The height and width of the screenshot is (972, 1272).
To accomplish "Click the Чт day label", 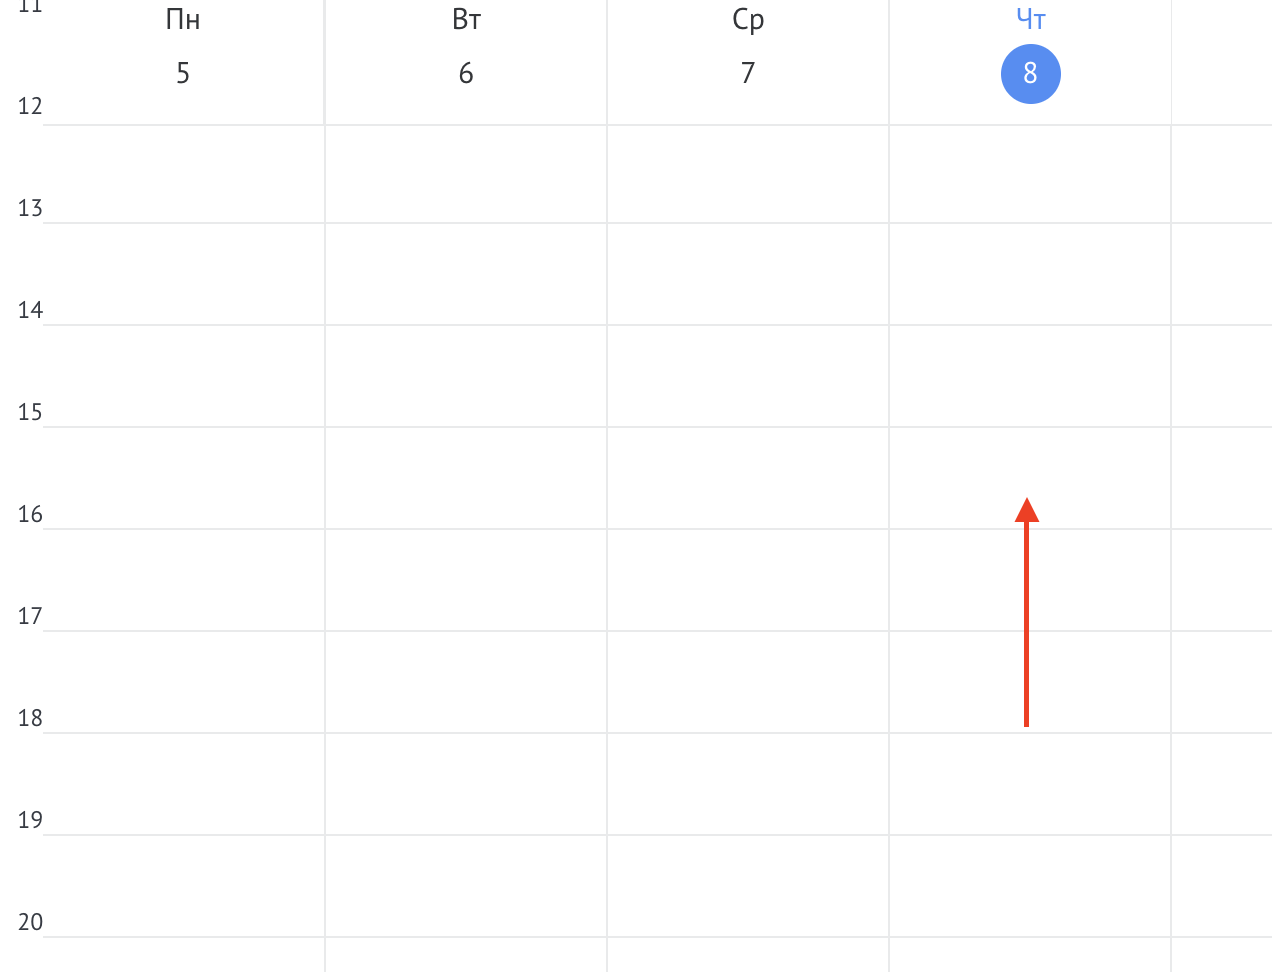I will [x=1030, y=19].
